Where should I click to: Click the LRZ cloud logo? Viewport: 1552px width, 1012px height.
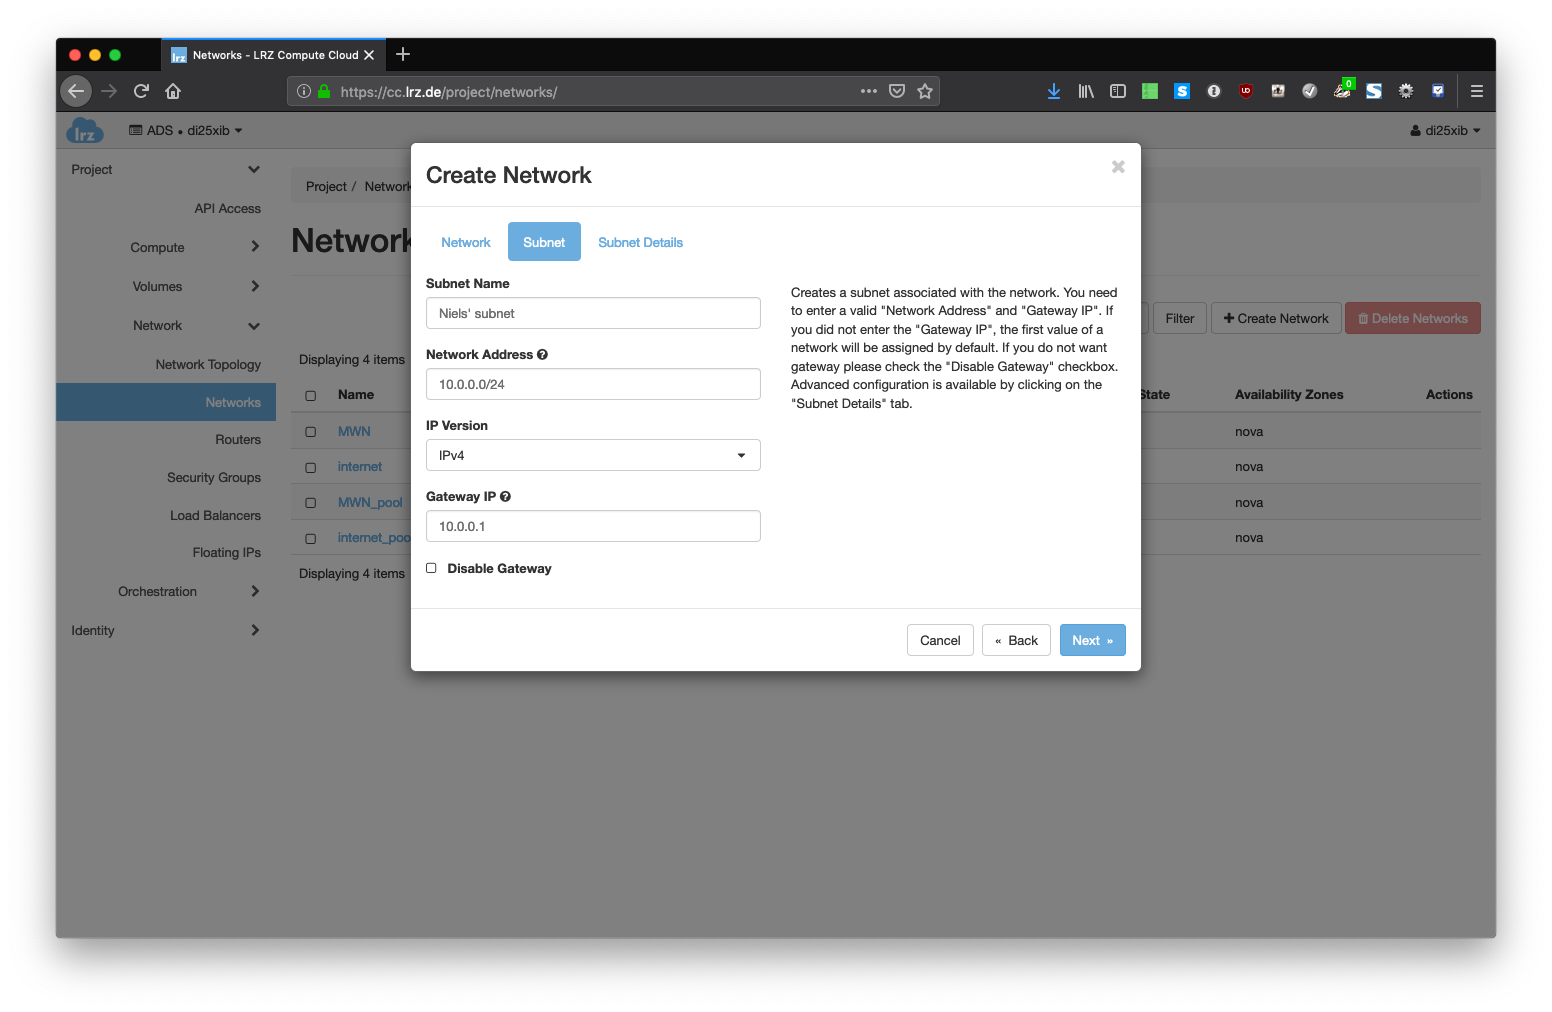click(85, 131)
